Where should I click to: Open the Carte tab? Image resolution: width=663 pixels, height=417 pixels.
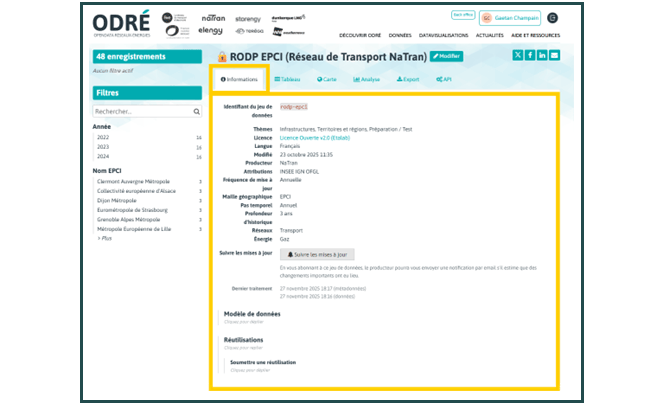click(327, 78)
